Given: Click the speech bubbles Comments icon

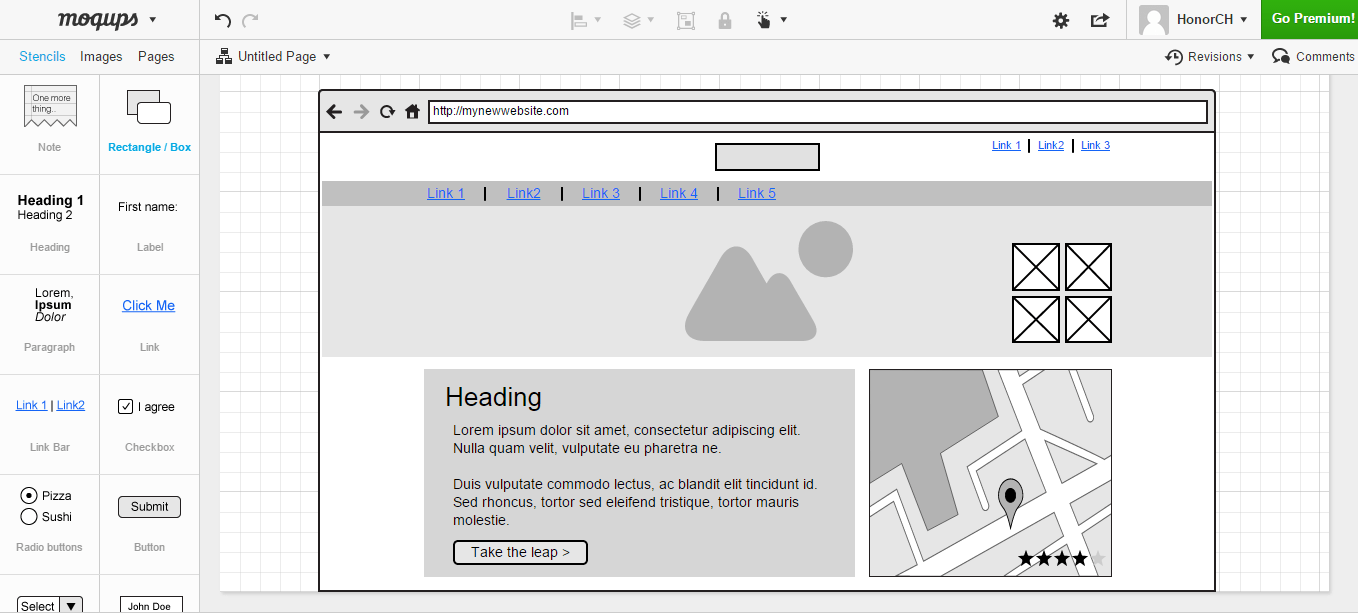Looking at the screenshot, I should click(x=1281, y=57).
